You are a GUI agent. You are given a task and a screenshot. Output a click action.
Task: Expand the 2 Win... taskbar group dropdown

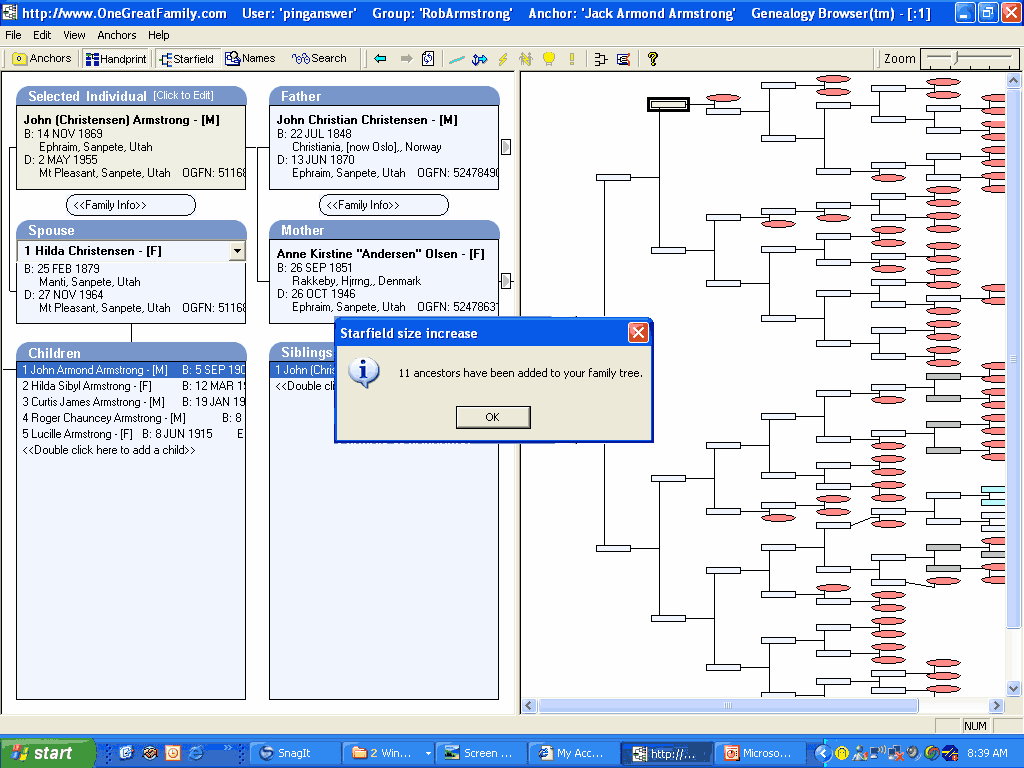click(428, 753)
